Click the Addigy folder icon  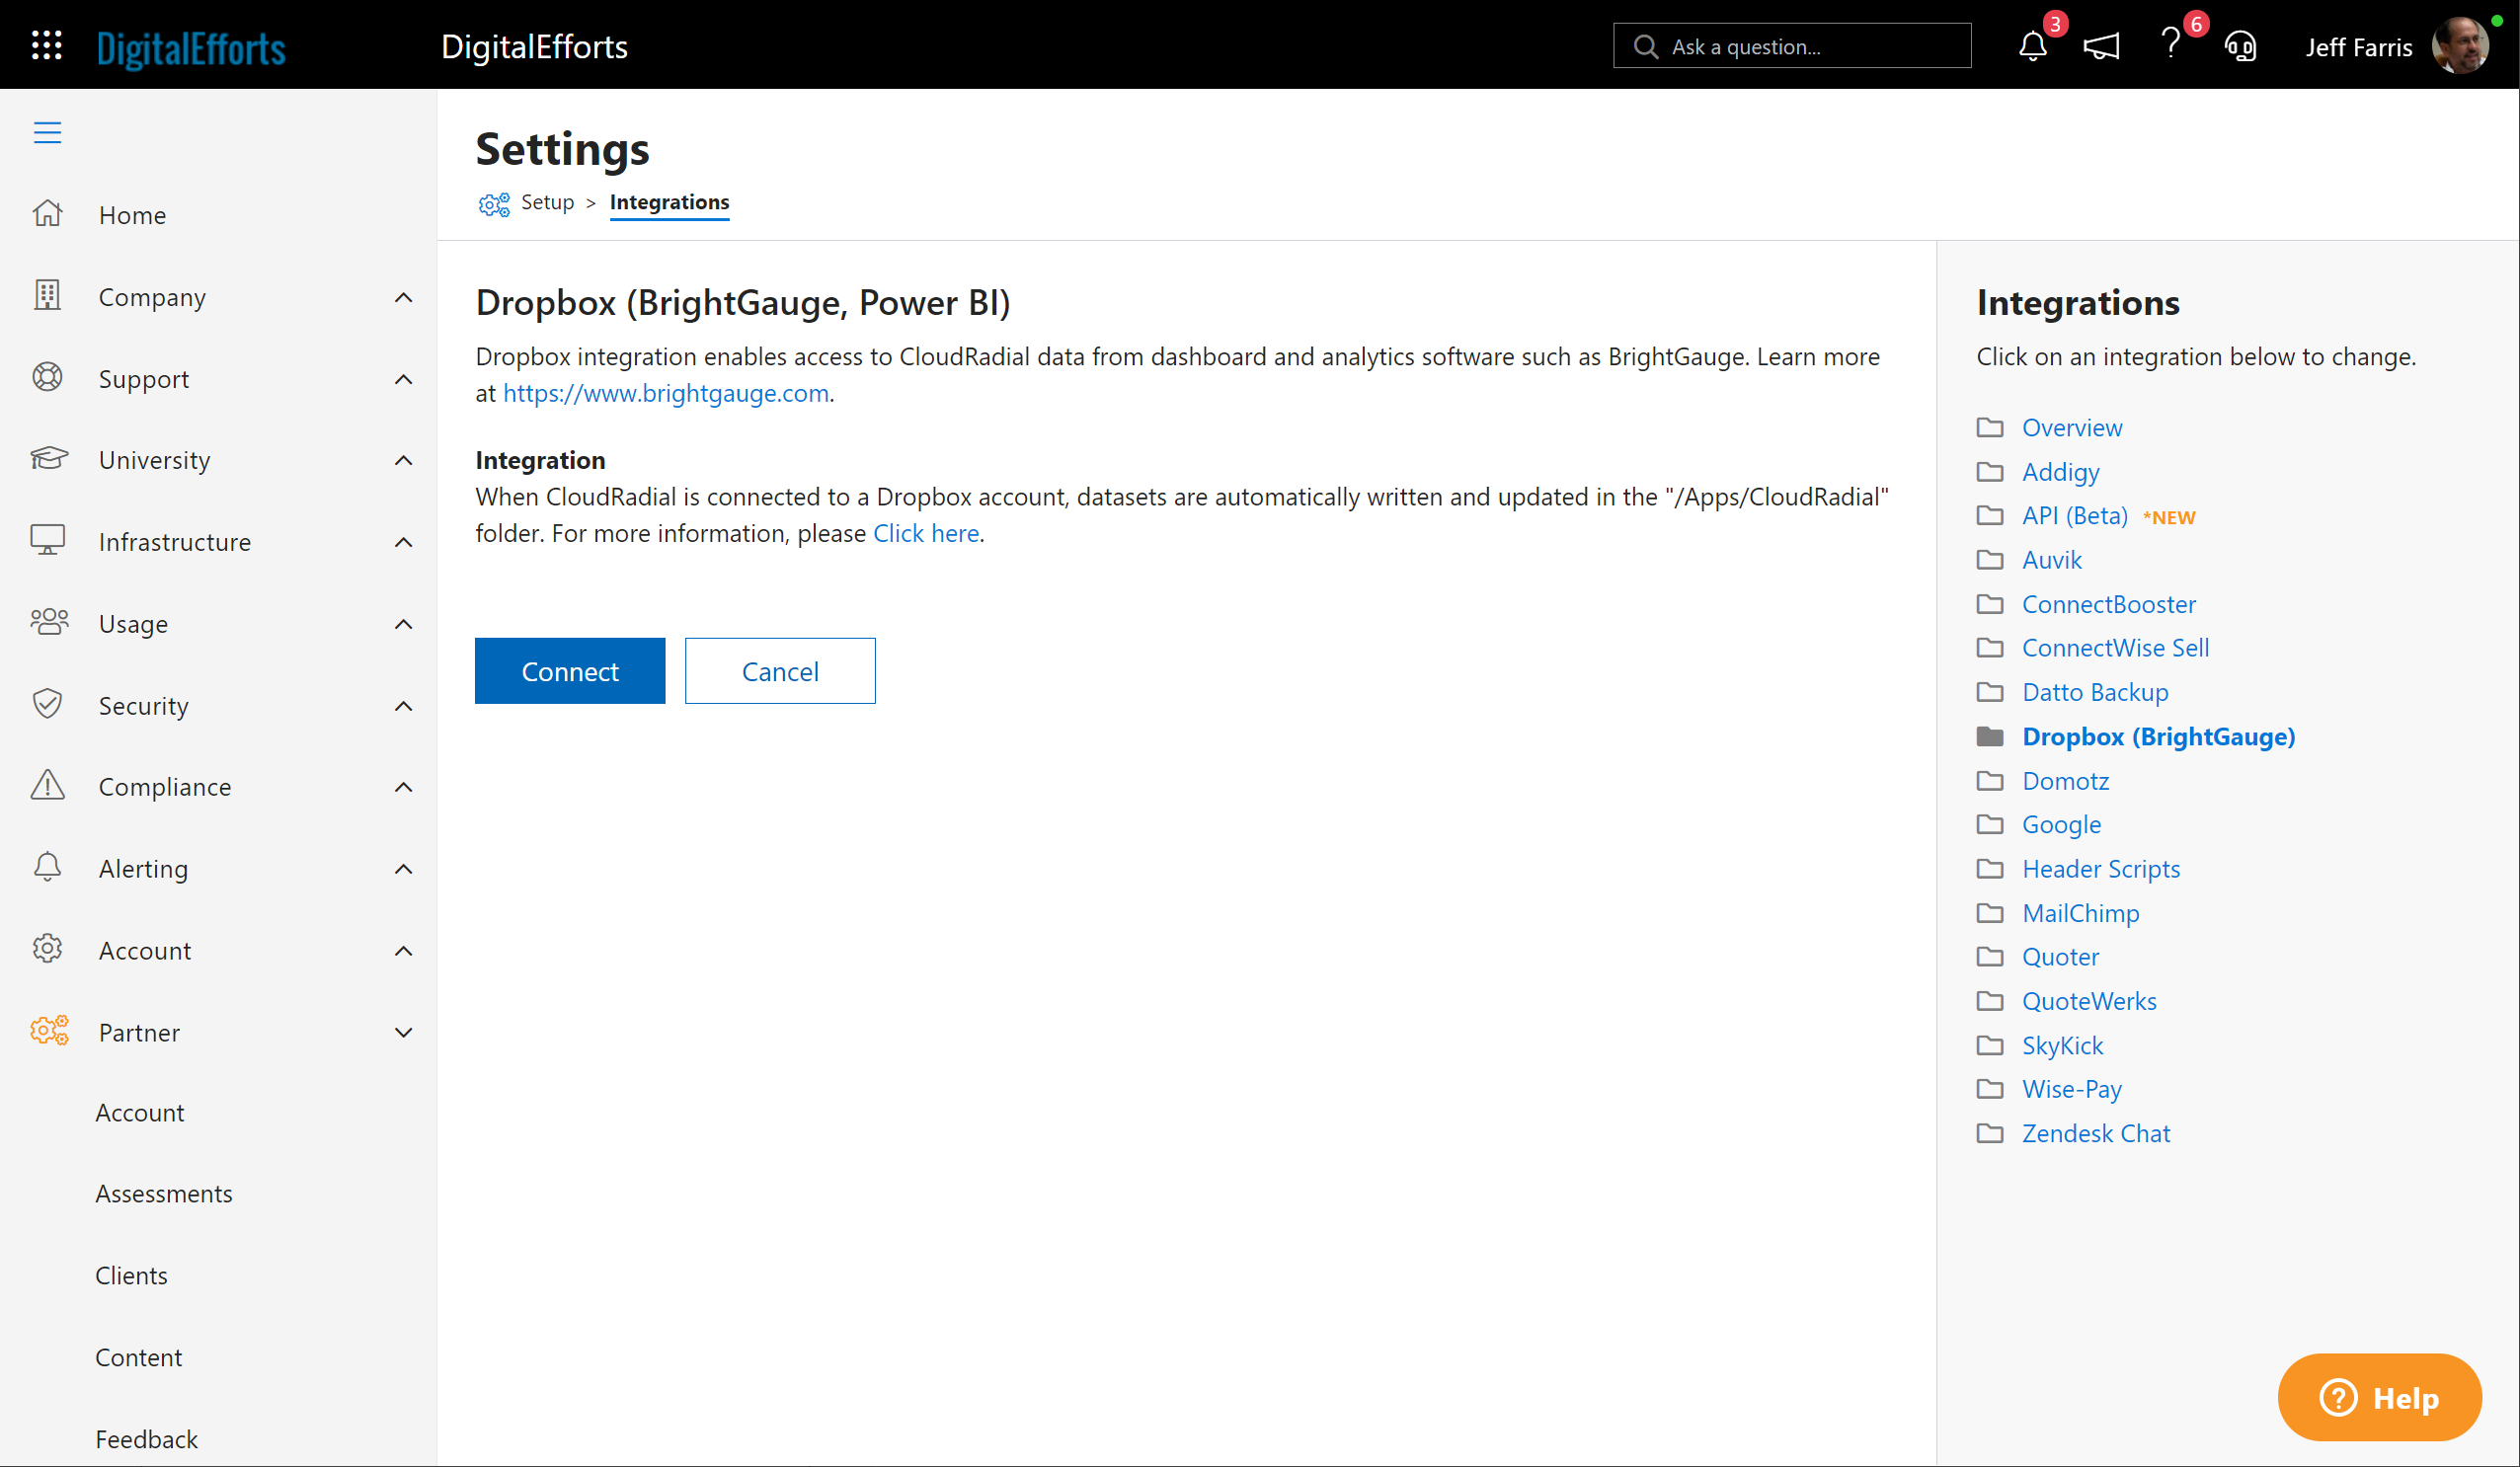(1990, 471)
